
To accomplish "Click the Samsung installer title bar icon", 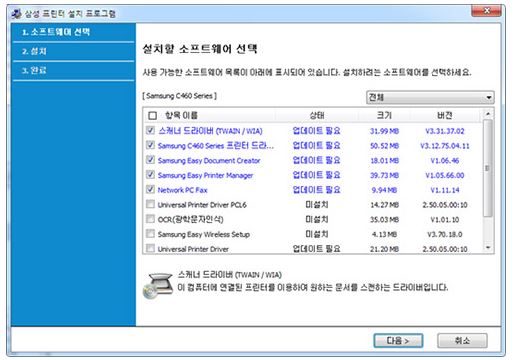I will [16, 14].
